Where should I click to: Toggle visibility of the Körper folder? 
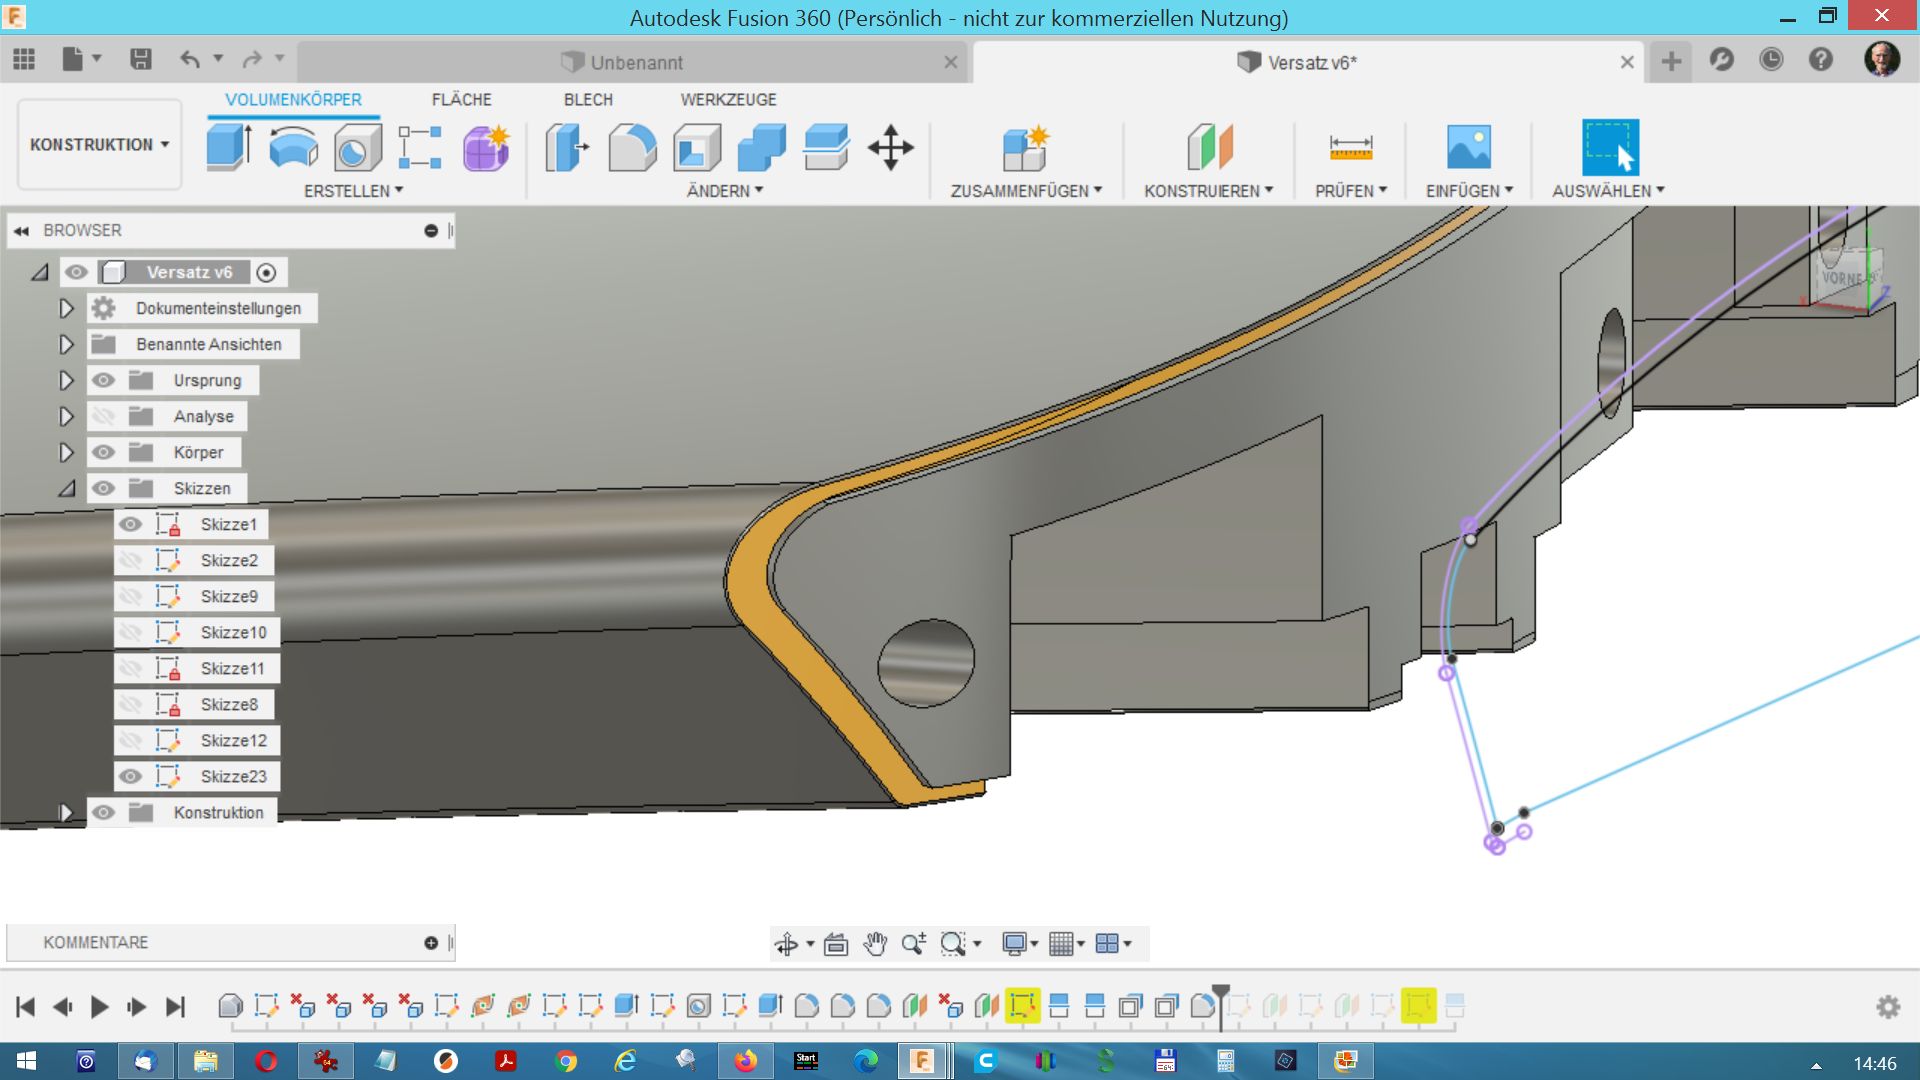pos(103,452)
